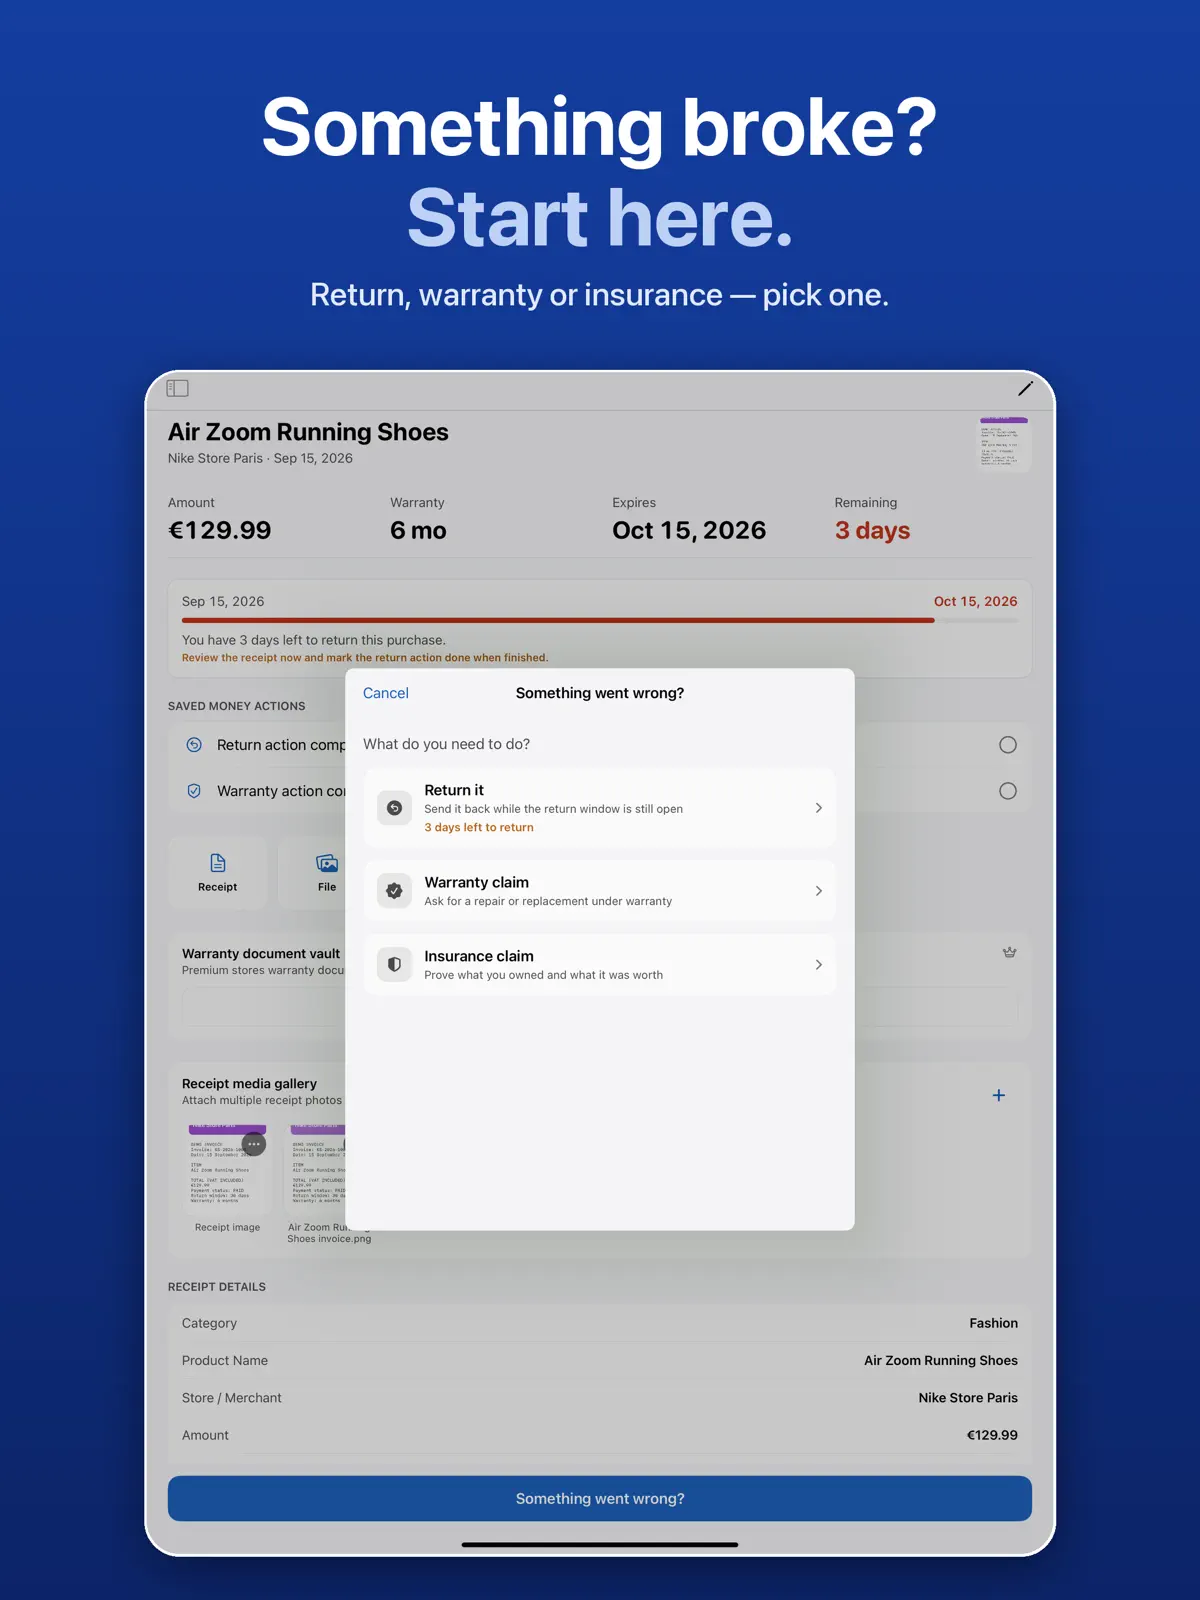1200x1600 pixels.
Task: Choose the Insurance claim option
Action: (x=600, y=965)
